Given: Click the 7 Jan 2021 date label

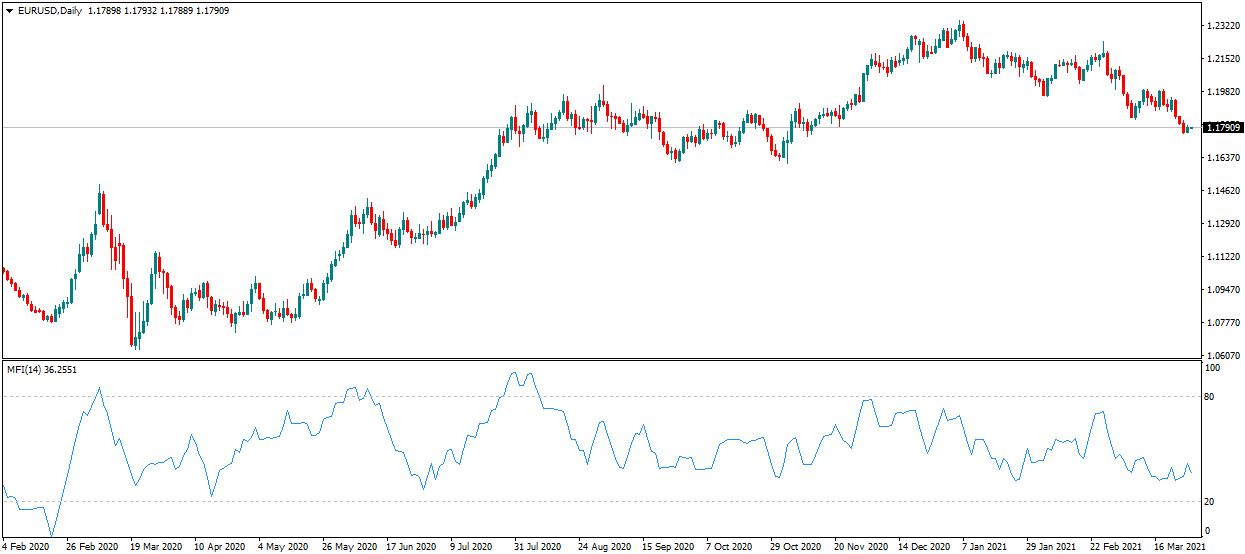Looking at the screenshot, I should (985, 547).
